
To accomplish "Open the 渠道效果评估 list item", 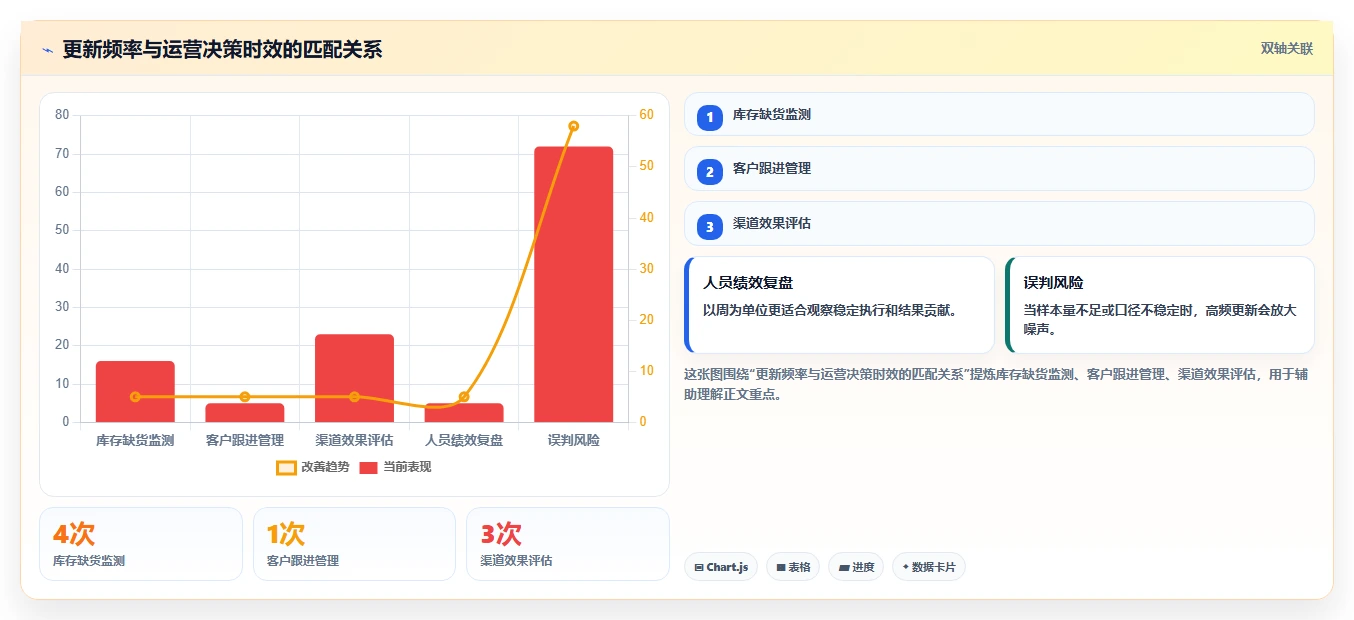I will (999, 223).
